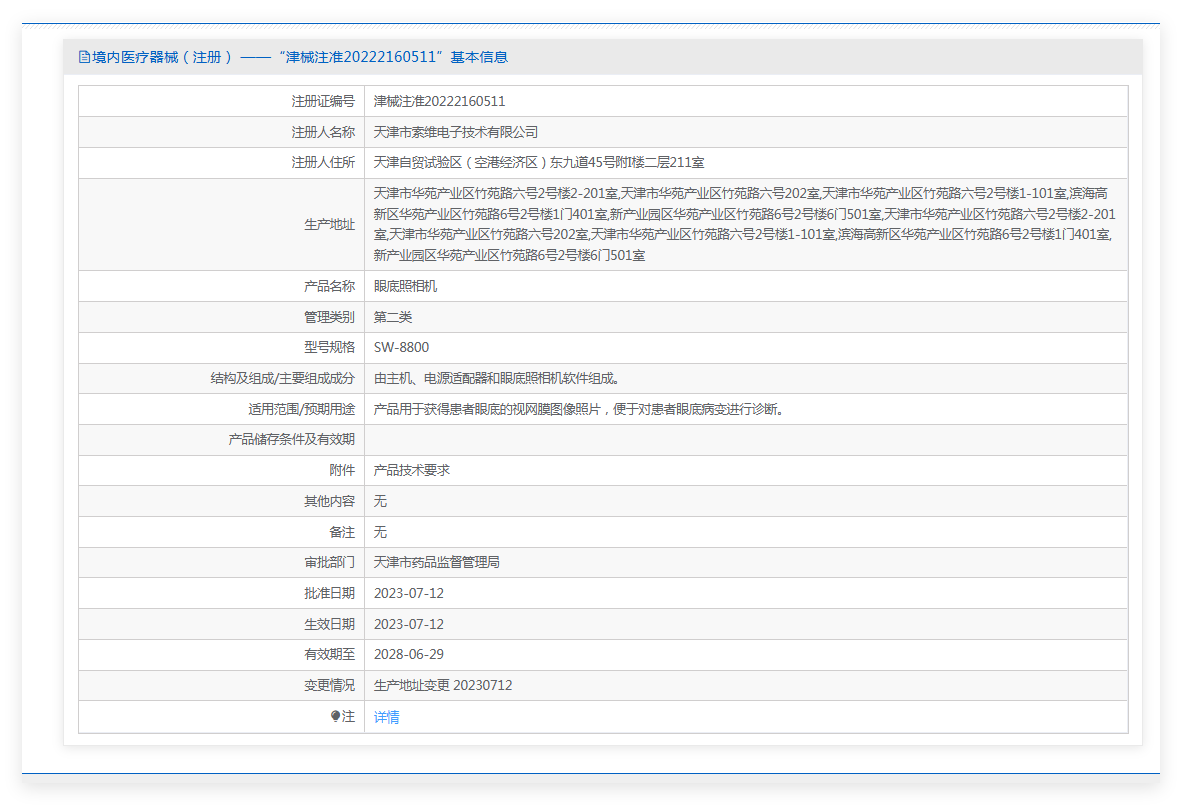
Task: Select expiry date 2028-06-29
Action: coord(409,654)
